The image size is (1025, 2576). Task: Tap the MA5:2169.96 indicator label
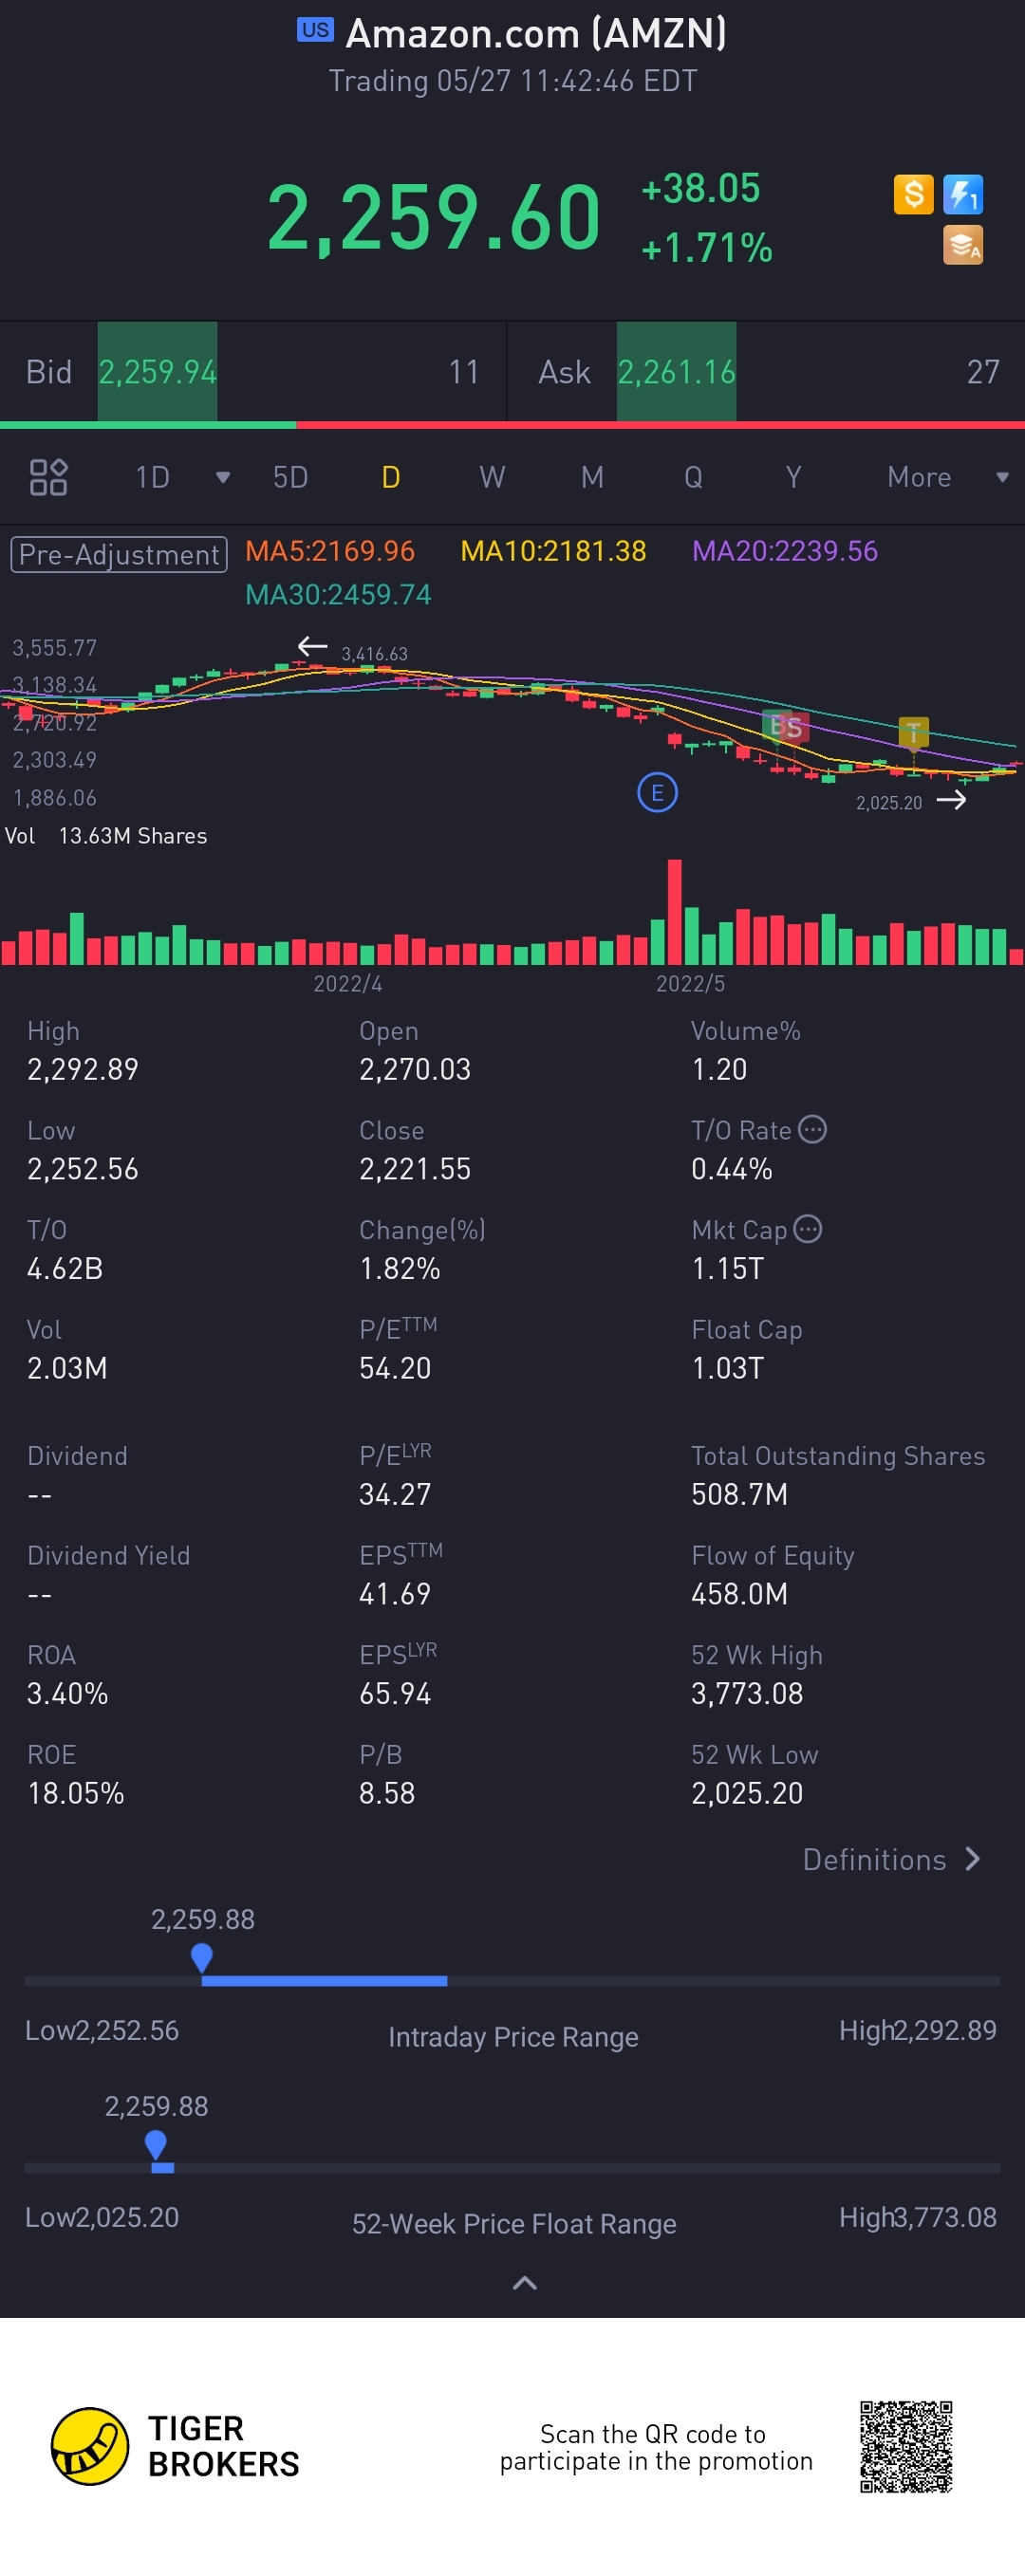tap(330, 551)
